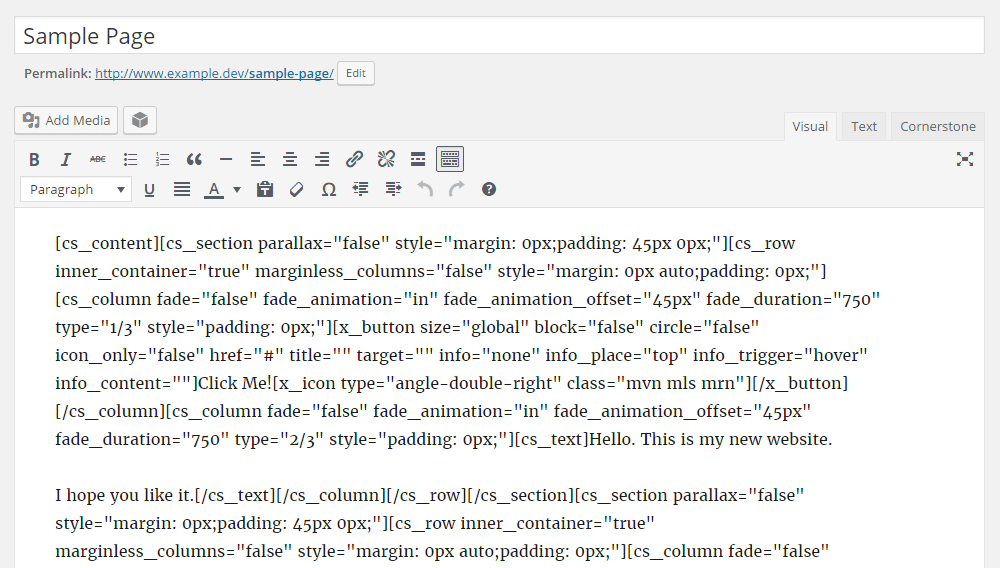Apply strikethrough formatting

tap(98, 159)
